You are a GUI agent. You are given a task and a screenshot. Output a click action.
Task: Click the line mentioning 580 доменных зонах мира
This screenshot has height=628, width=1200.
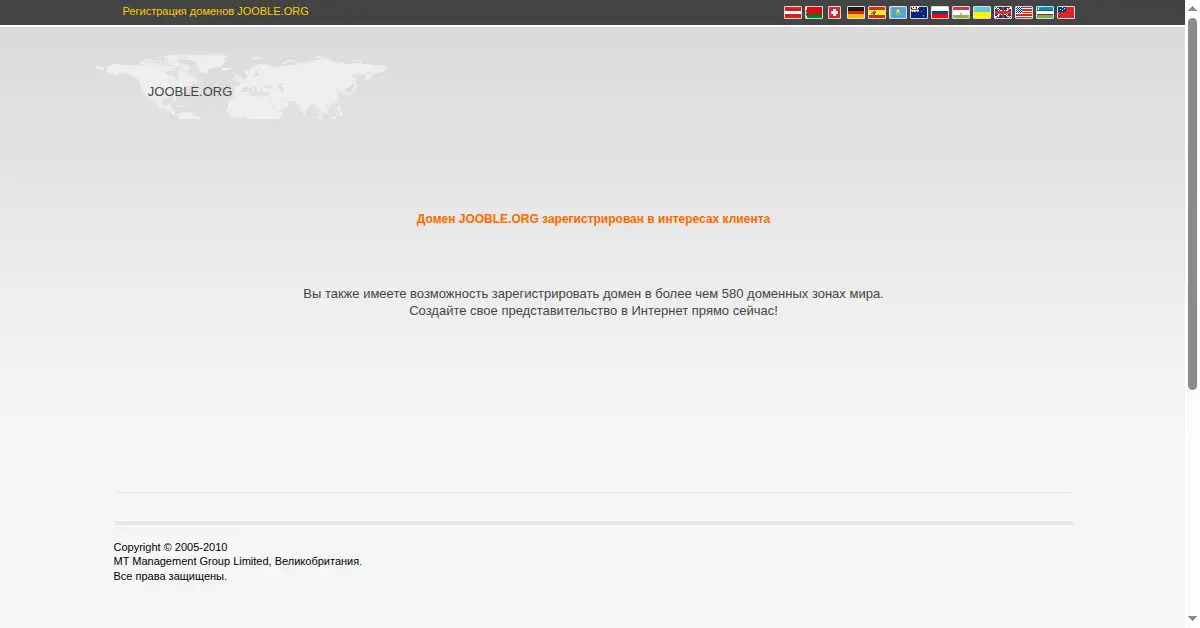pyautogui.click(x=593, y=294)
